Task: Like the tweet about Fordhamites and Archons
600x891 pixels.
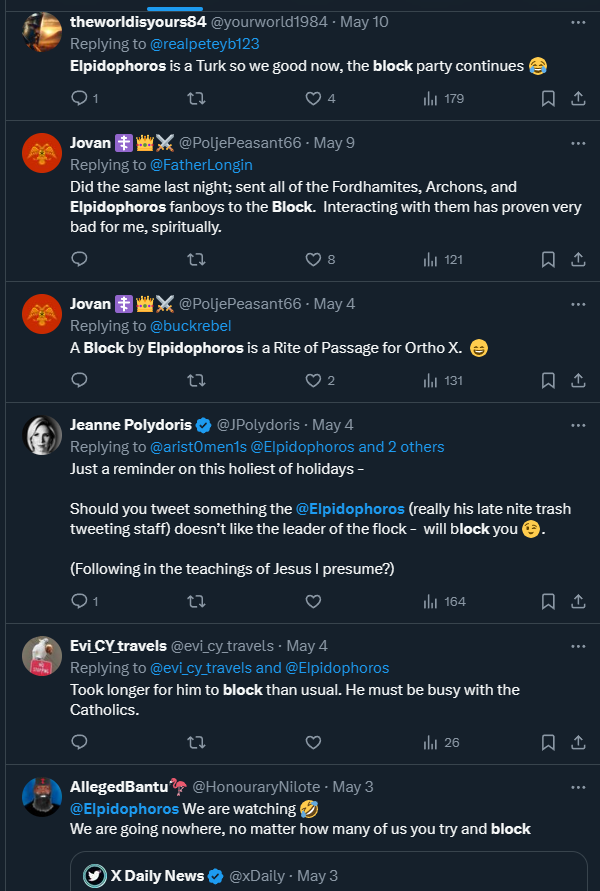Action: [313, 259]
